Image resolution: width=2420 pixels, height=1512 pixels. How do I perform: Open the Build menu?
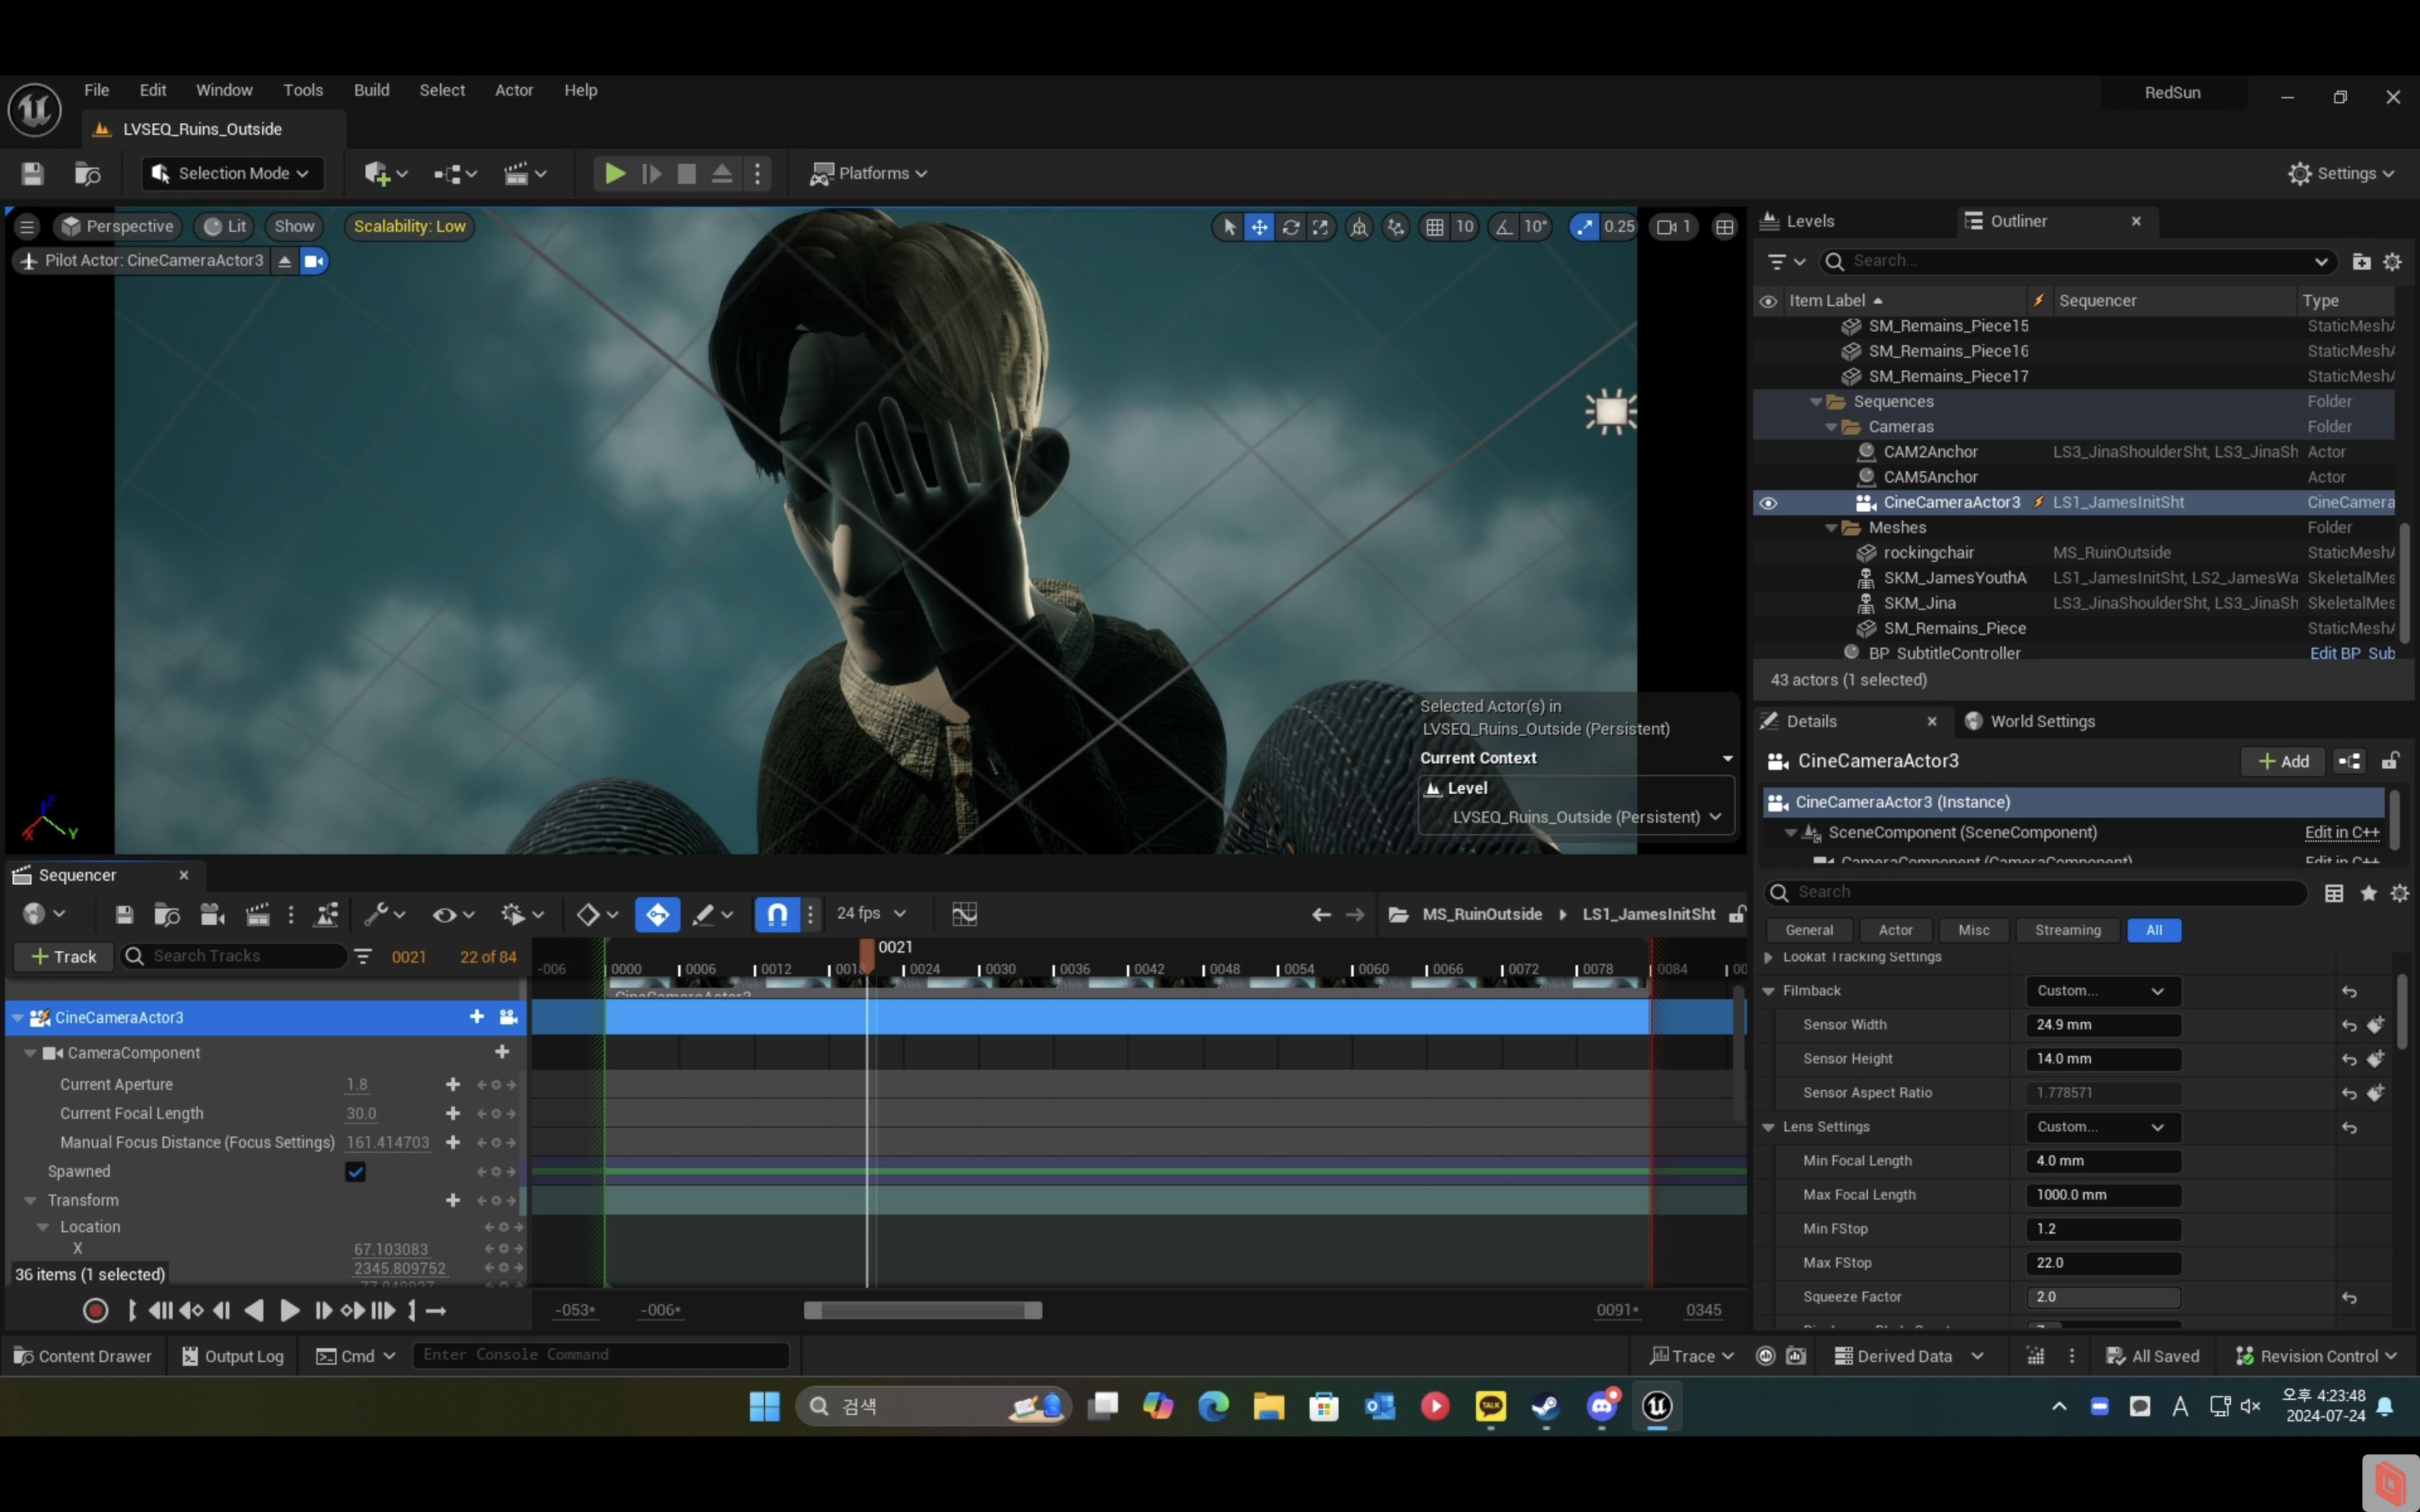point(371,90)
